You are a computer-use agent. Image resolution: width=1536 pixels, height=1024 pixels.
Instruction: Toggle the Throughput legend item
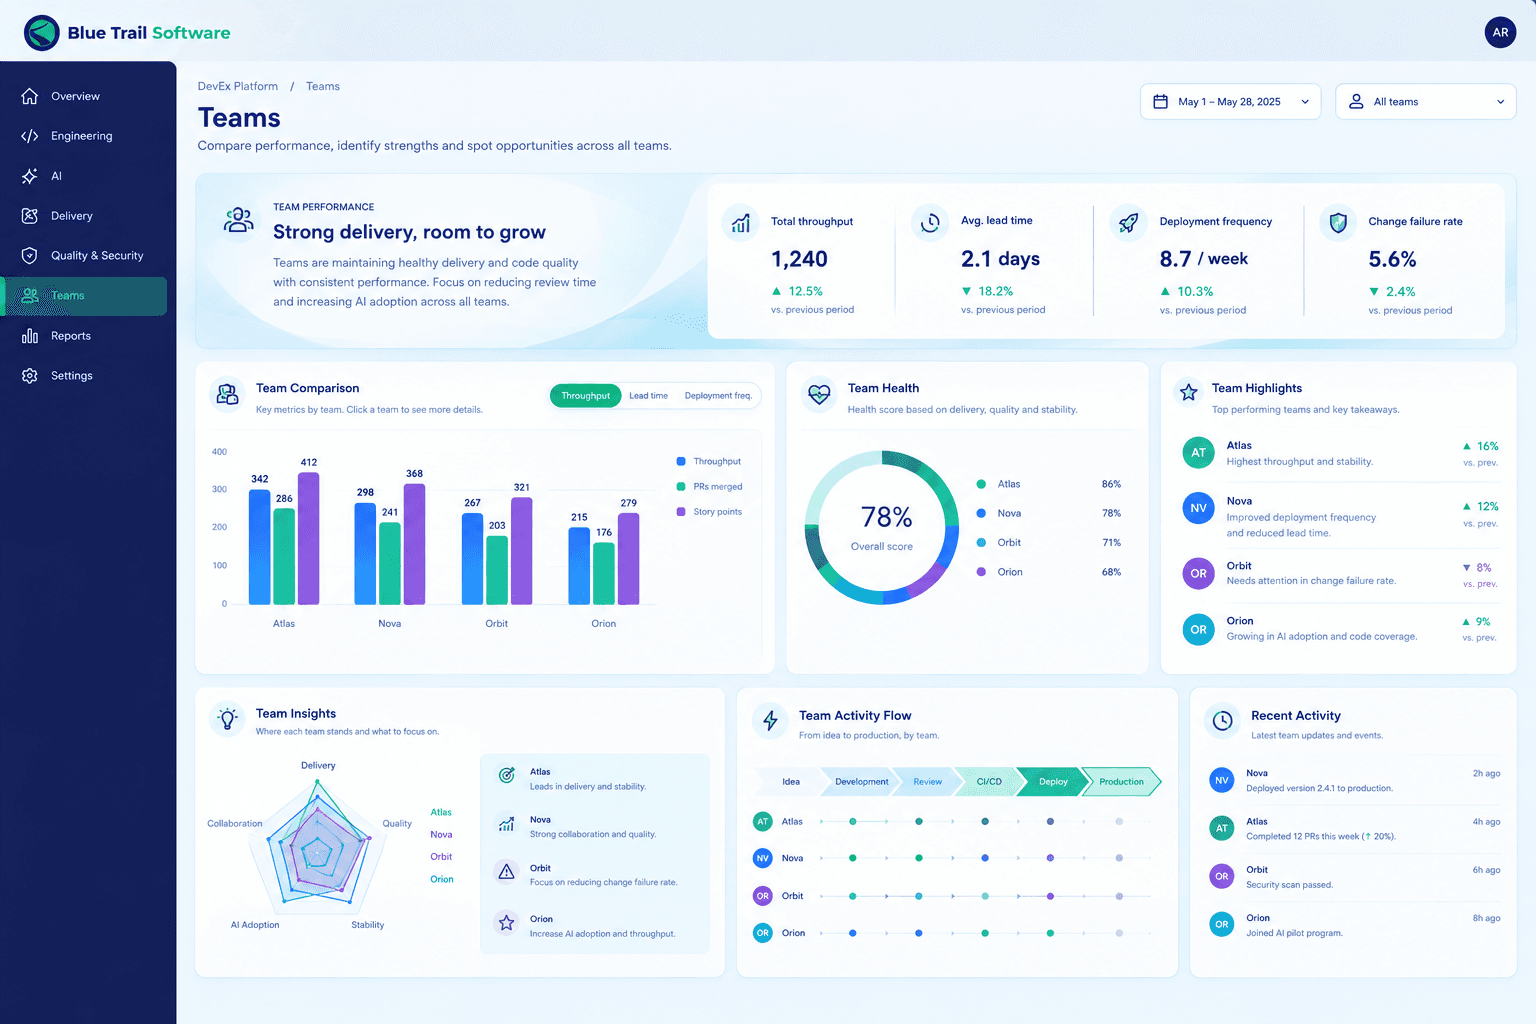point(709,462)
